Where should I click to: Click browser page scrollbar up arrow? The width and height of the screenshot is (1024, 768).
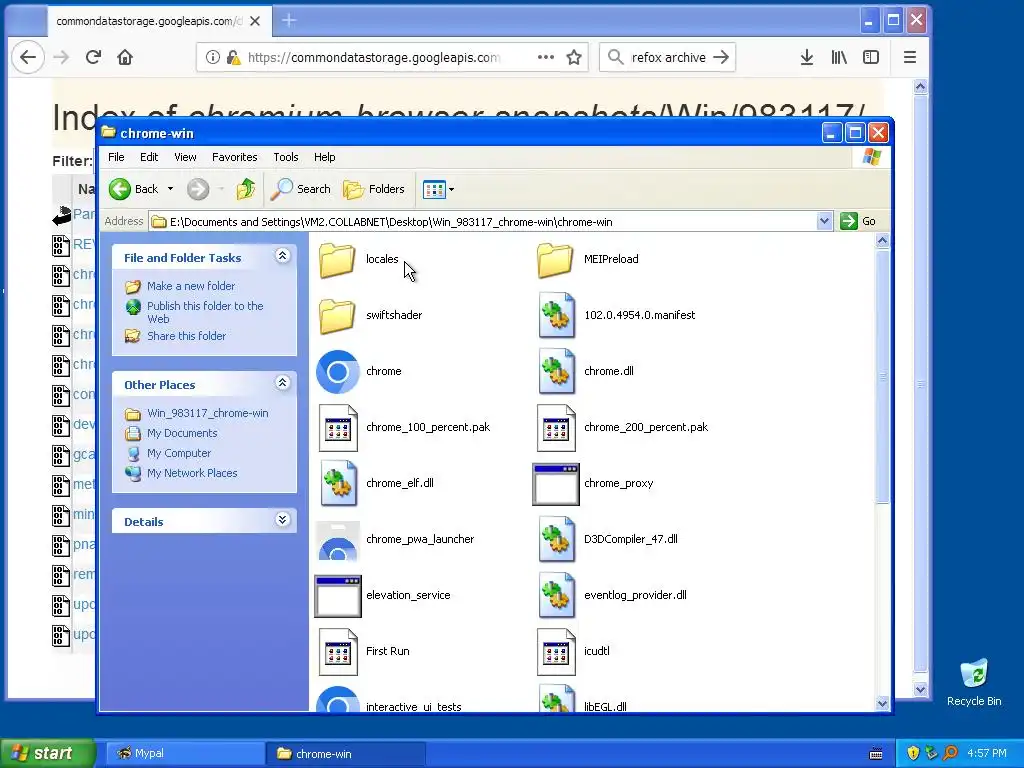(920, 87)
